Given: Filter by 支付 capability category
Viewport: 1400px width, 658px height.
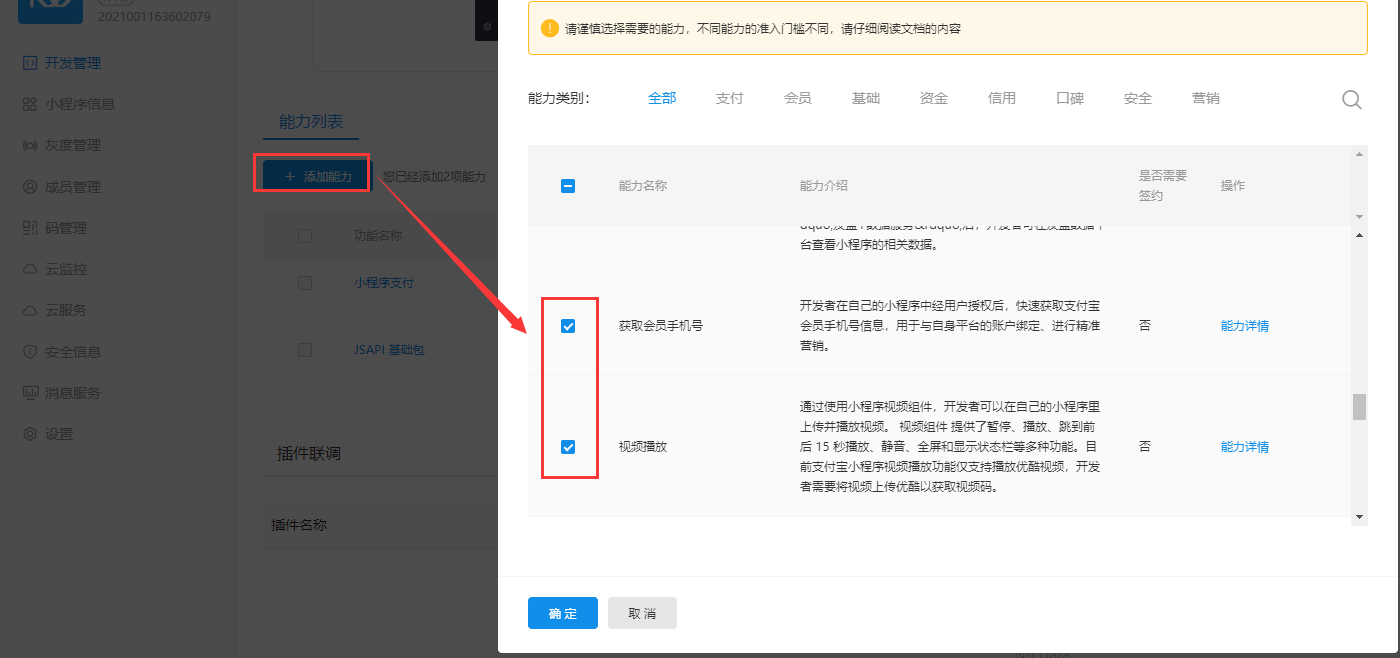Looking at the screenshot, I should tap(729, 98).
